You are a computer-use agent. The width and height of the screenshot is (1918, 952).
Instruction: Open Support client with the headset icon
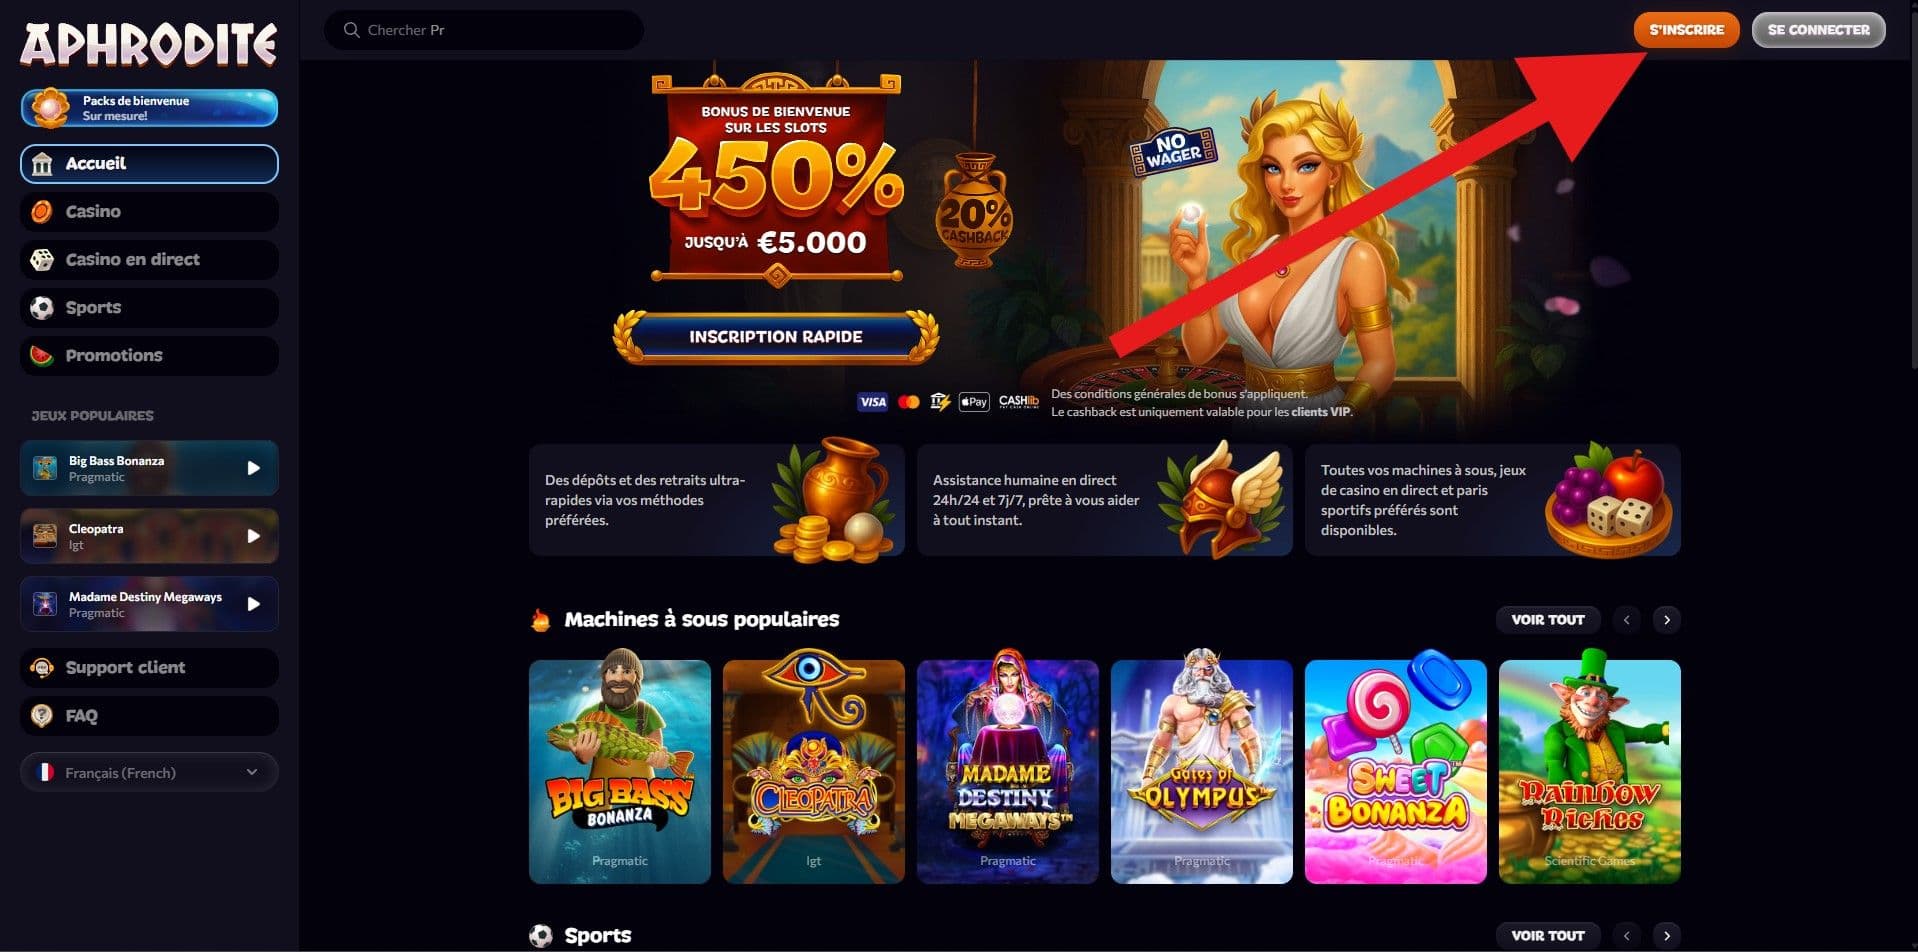coord(149,668)
